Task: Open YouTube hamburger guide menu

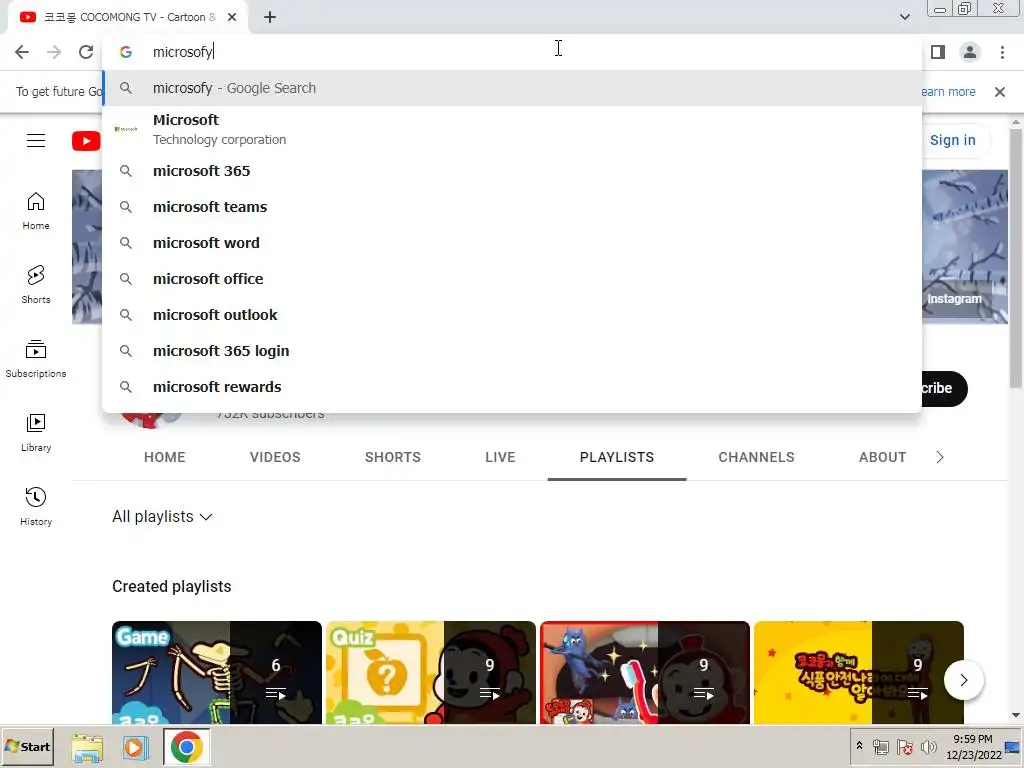Action: pyautogui.click(x=36, y=140)
